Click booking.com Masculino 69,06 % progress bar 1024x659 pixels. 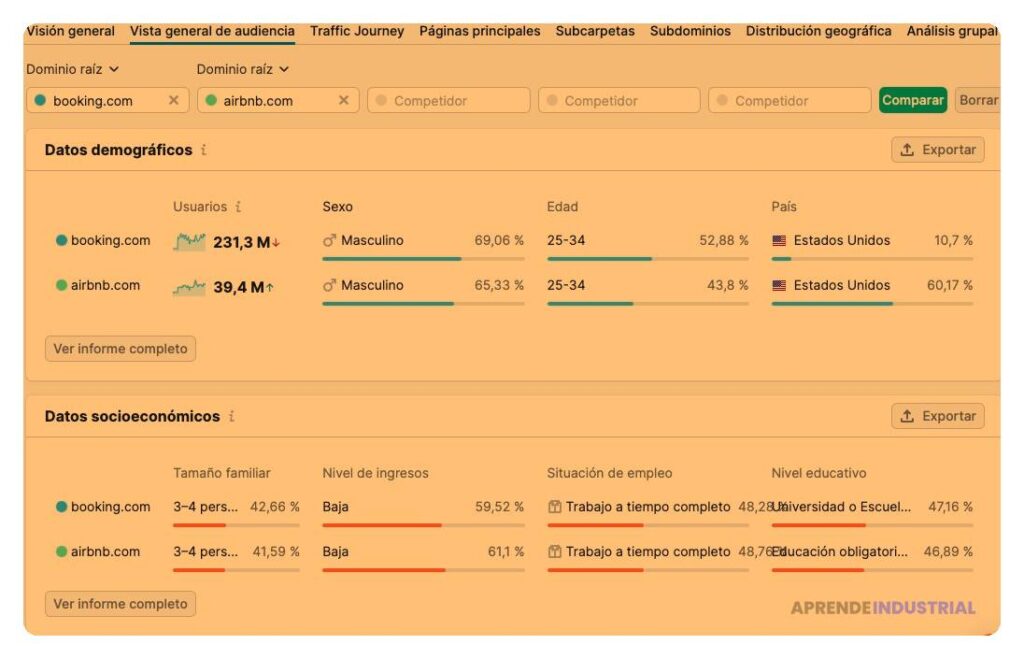pyautogui.click(x=423, y=259)
